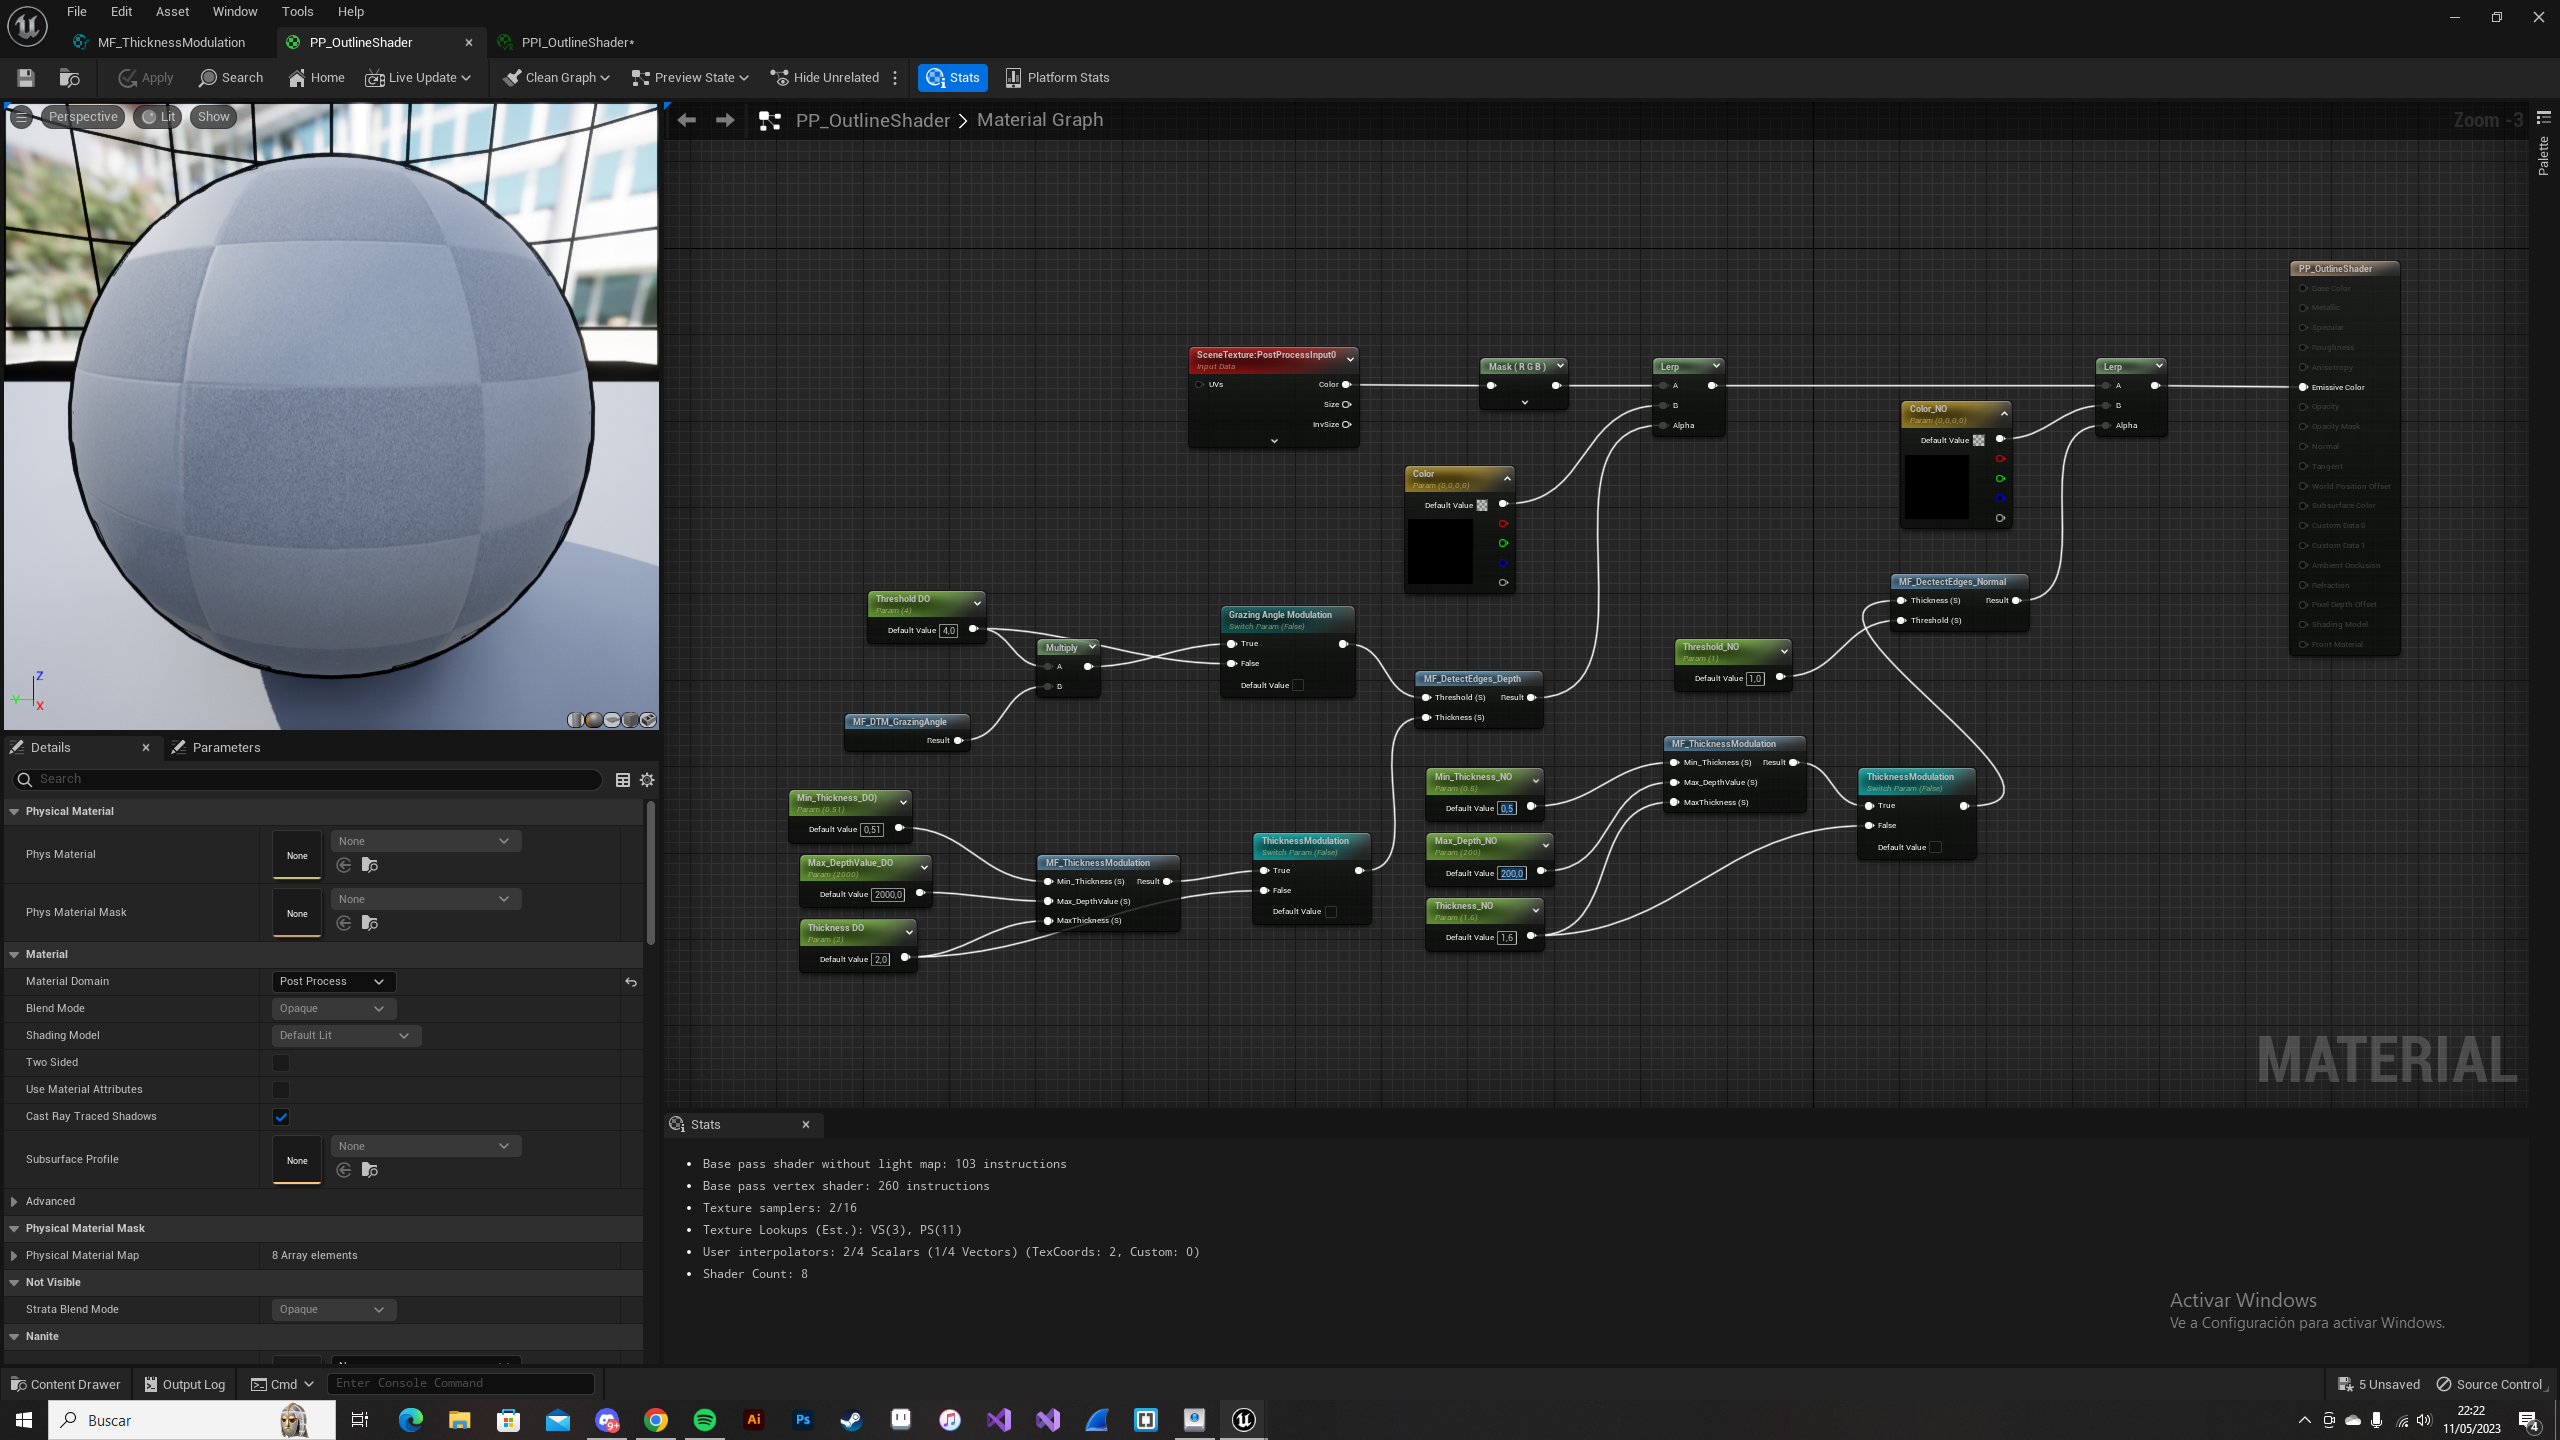Click the Save material icon in toolbar
The width and height of the screenshot is (2560, 1440).
(26, 78)
